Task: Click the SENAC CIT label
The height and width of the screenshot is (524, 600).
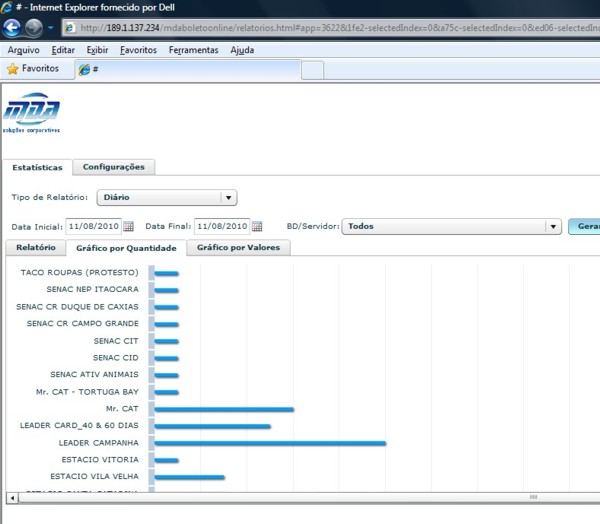Action: tap(116, 341)
